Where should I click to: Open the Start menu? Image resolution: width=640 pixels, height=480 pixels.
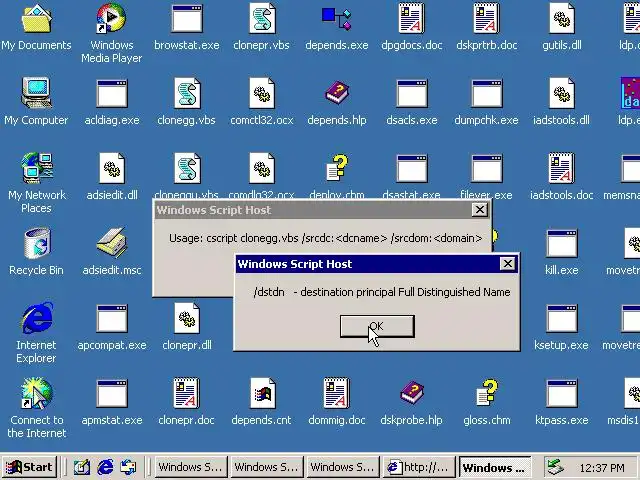[x=29, y=467]
